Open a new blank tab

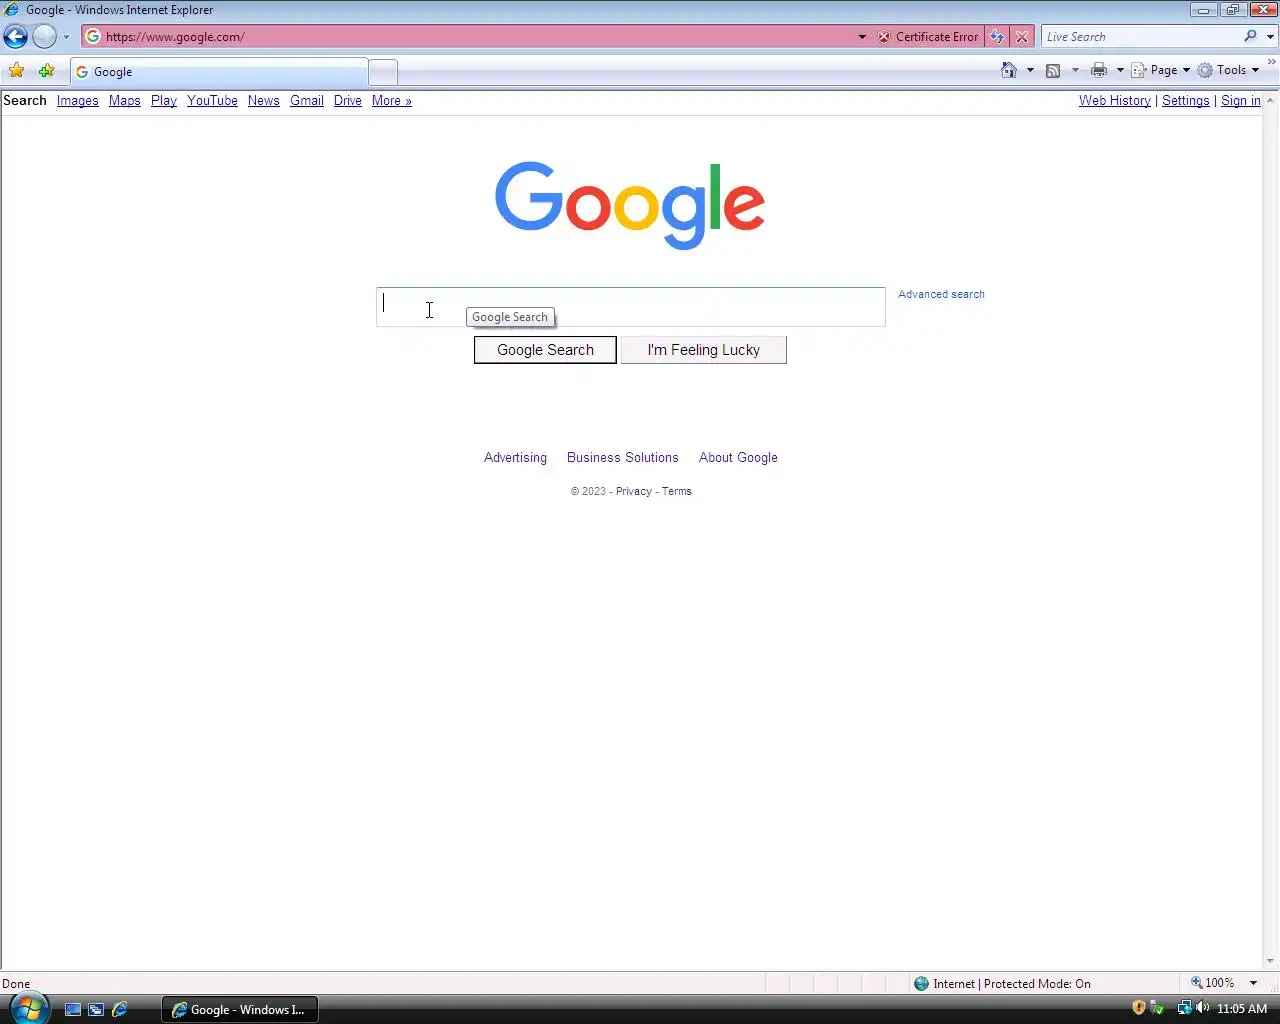383,72
